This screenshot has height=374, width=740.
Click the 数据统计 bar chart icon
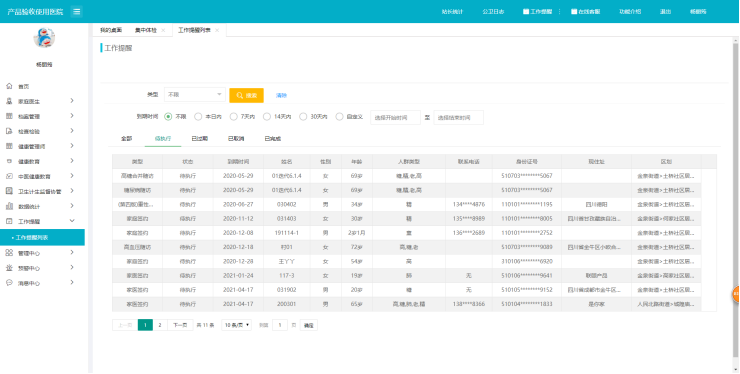pyautogui.click(x=9, y=206)
